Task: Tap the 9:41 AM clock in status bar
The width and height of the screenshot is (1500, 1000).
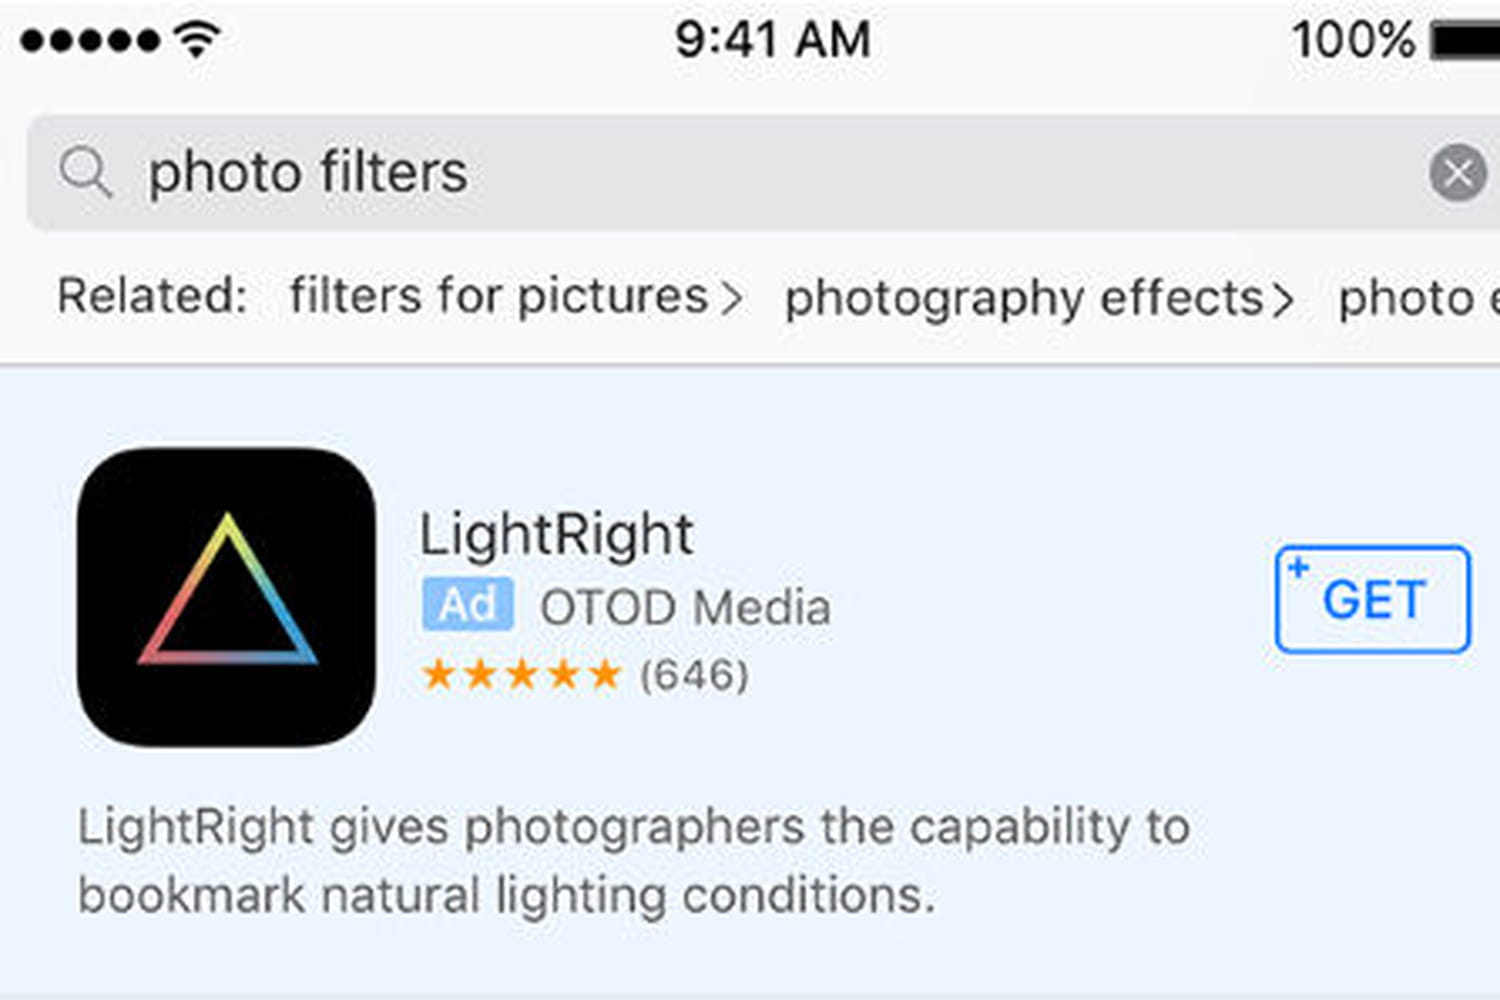Action: point(773,40)
